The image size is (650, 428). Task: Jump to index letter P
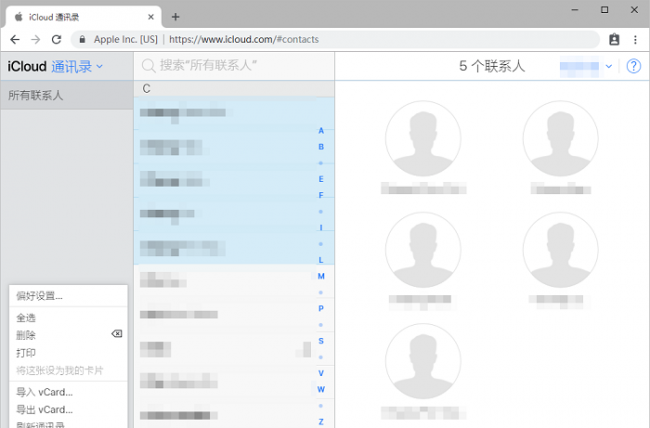tap(321, 309)
